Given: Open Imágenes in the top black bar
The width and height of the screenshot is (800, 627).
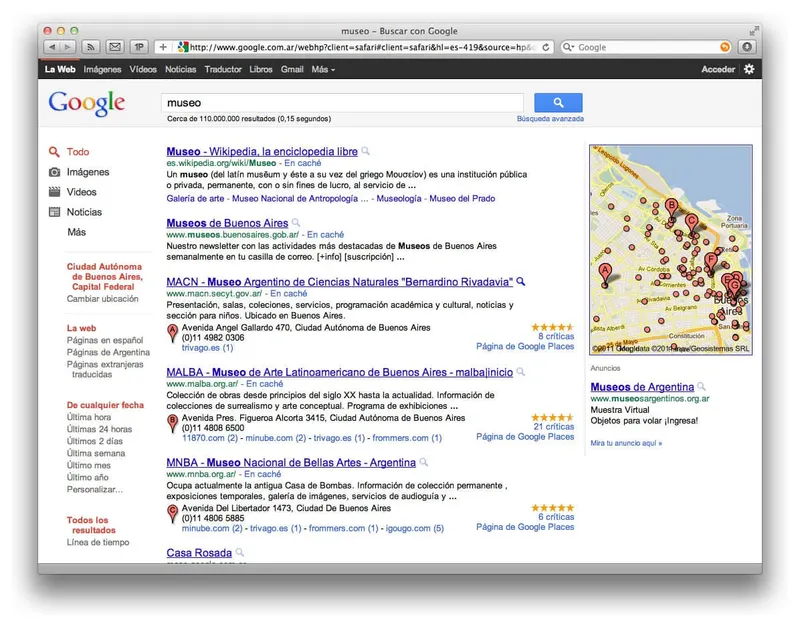Looking at the screenshot, I should 103,69.
